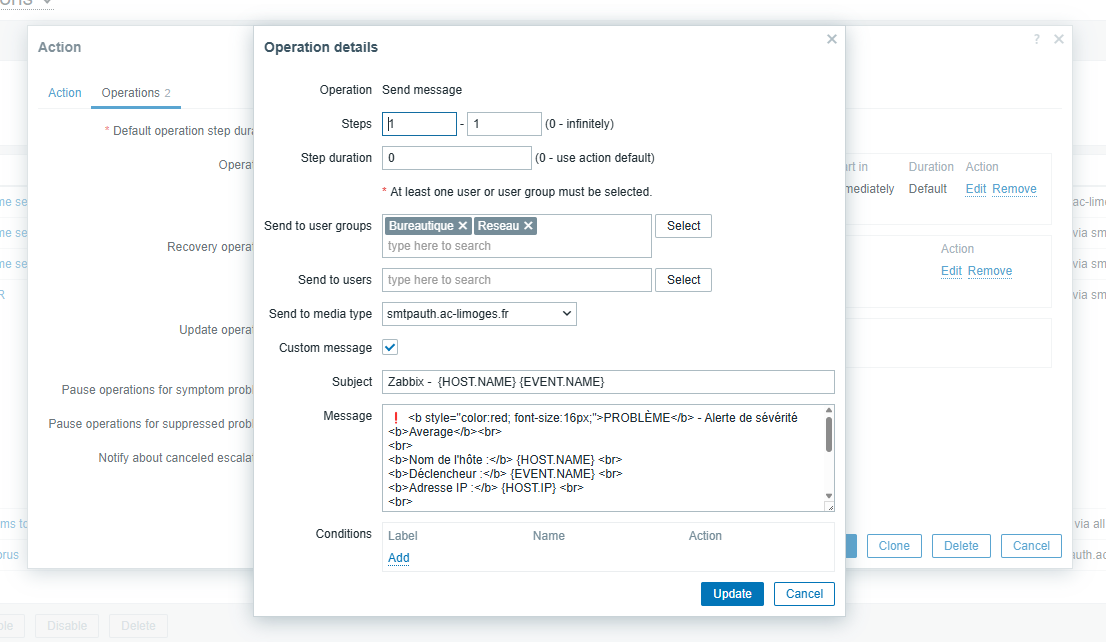Click Select button for Send to users

[x=683, y=280]
